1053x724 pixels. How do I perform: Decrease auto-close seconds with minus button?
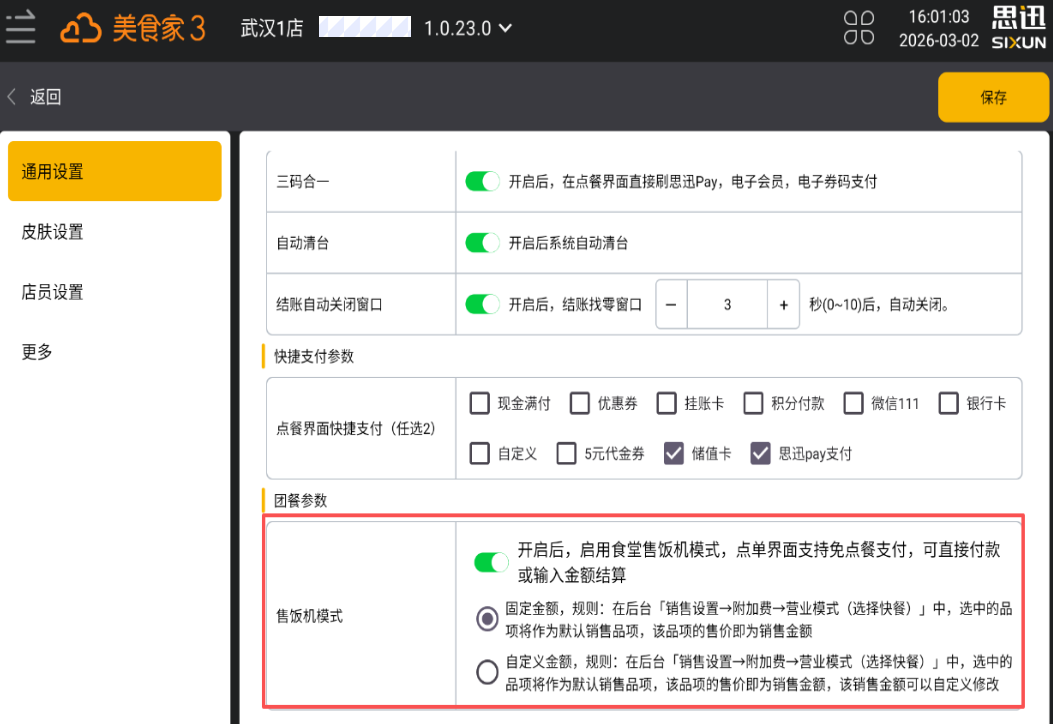[671, 305]
